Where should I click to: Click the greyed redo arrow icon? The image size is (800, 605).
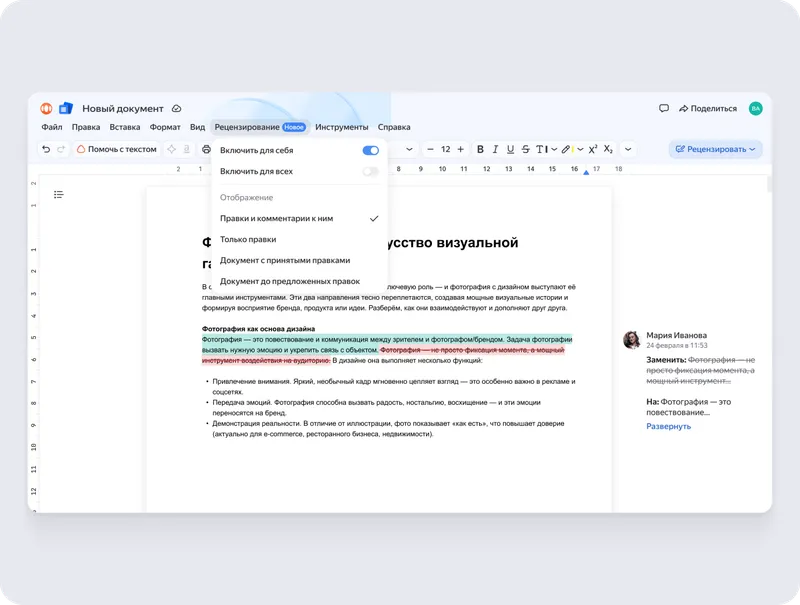click(61, 149)
